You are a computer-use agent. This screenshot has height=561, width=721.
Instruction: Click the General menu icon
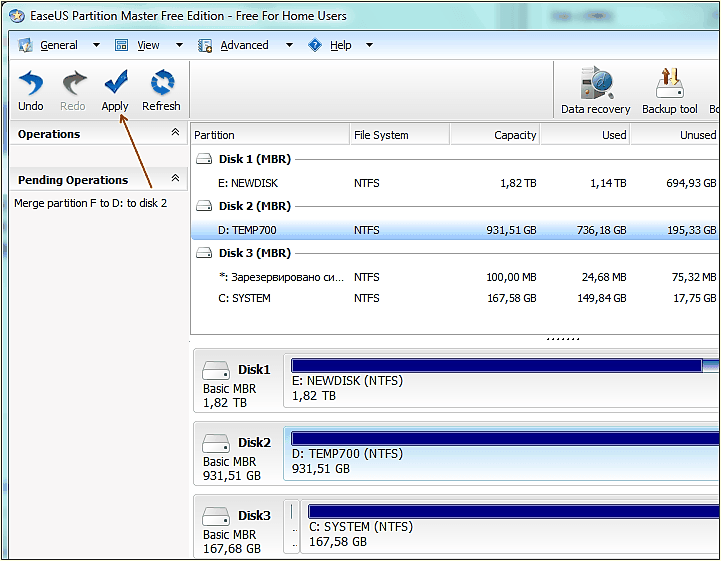(25, 45)
